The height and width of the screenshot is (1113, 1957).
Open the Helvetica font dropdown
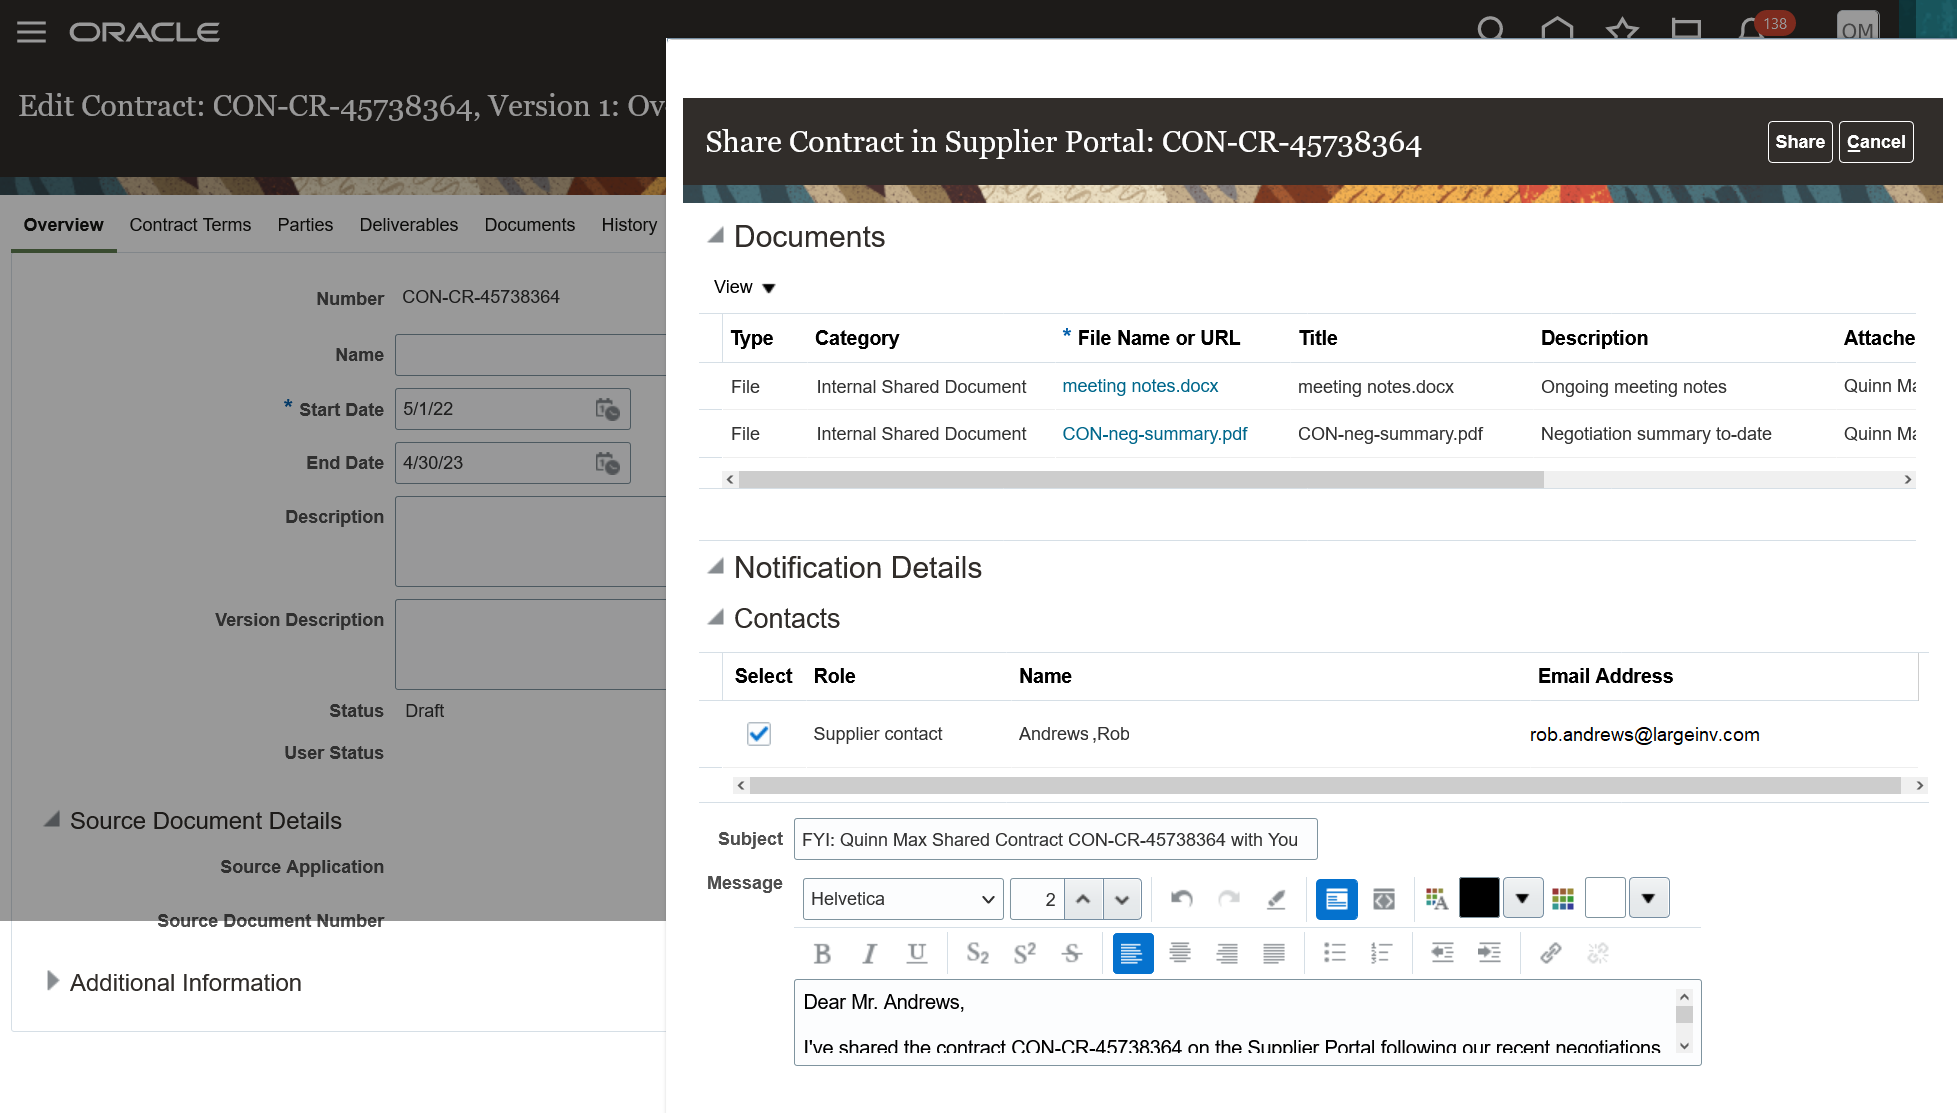click(x=903, y=899)
